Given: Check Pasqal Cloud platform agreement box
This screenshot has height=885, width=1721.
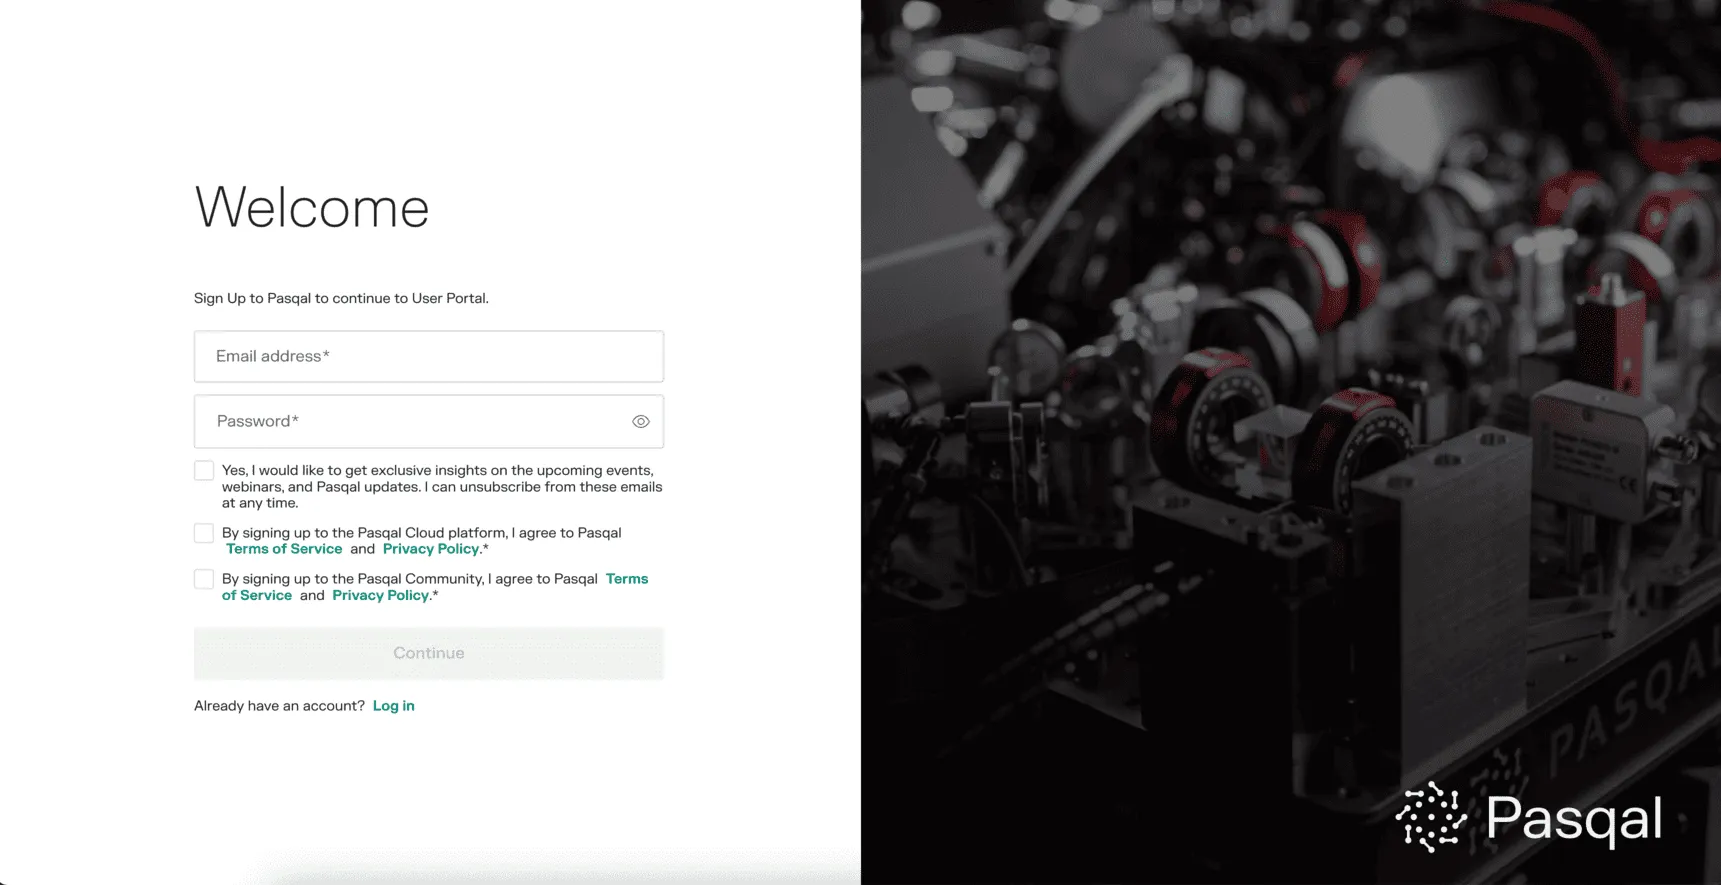Looking at the screenshot, I should pos(204,533).
